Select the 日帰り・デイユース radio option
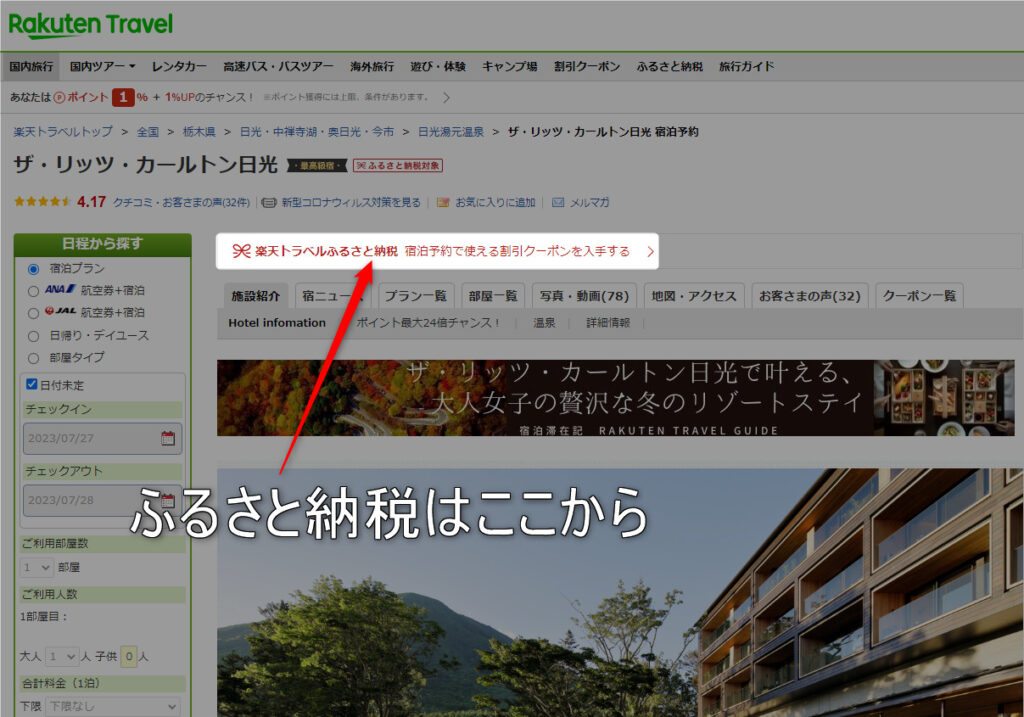The image size is (1024, 717). point(34,336)
